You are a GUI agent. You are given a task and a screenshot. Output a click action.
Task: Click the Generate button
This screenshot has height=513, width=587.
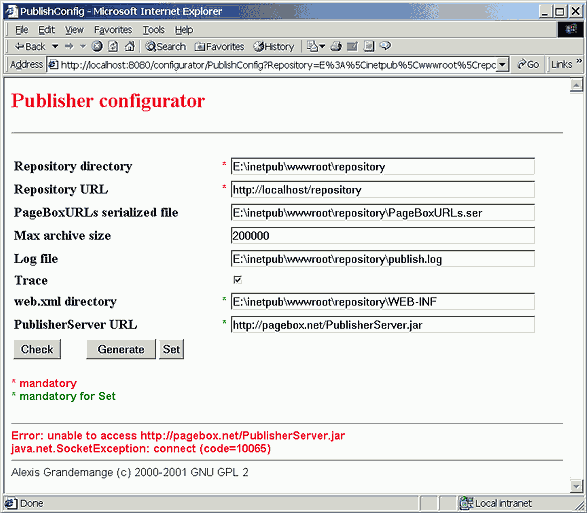pyautogui.click(x=121, y=349)
